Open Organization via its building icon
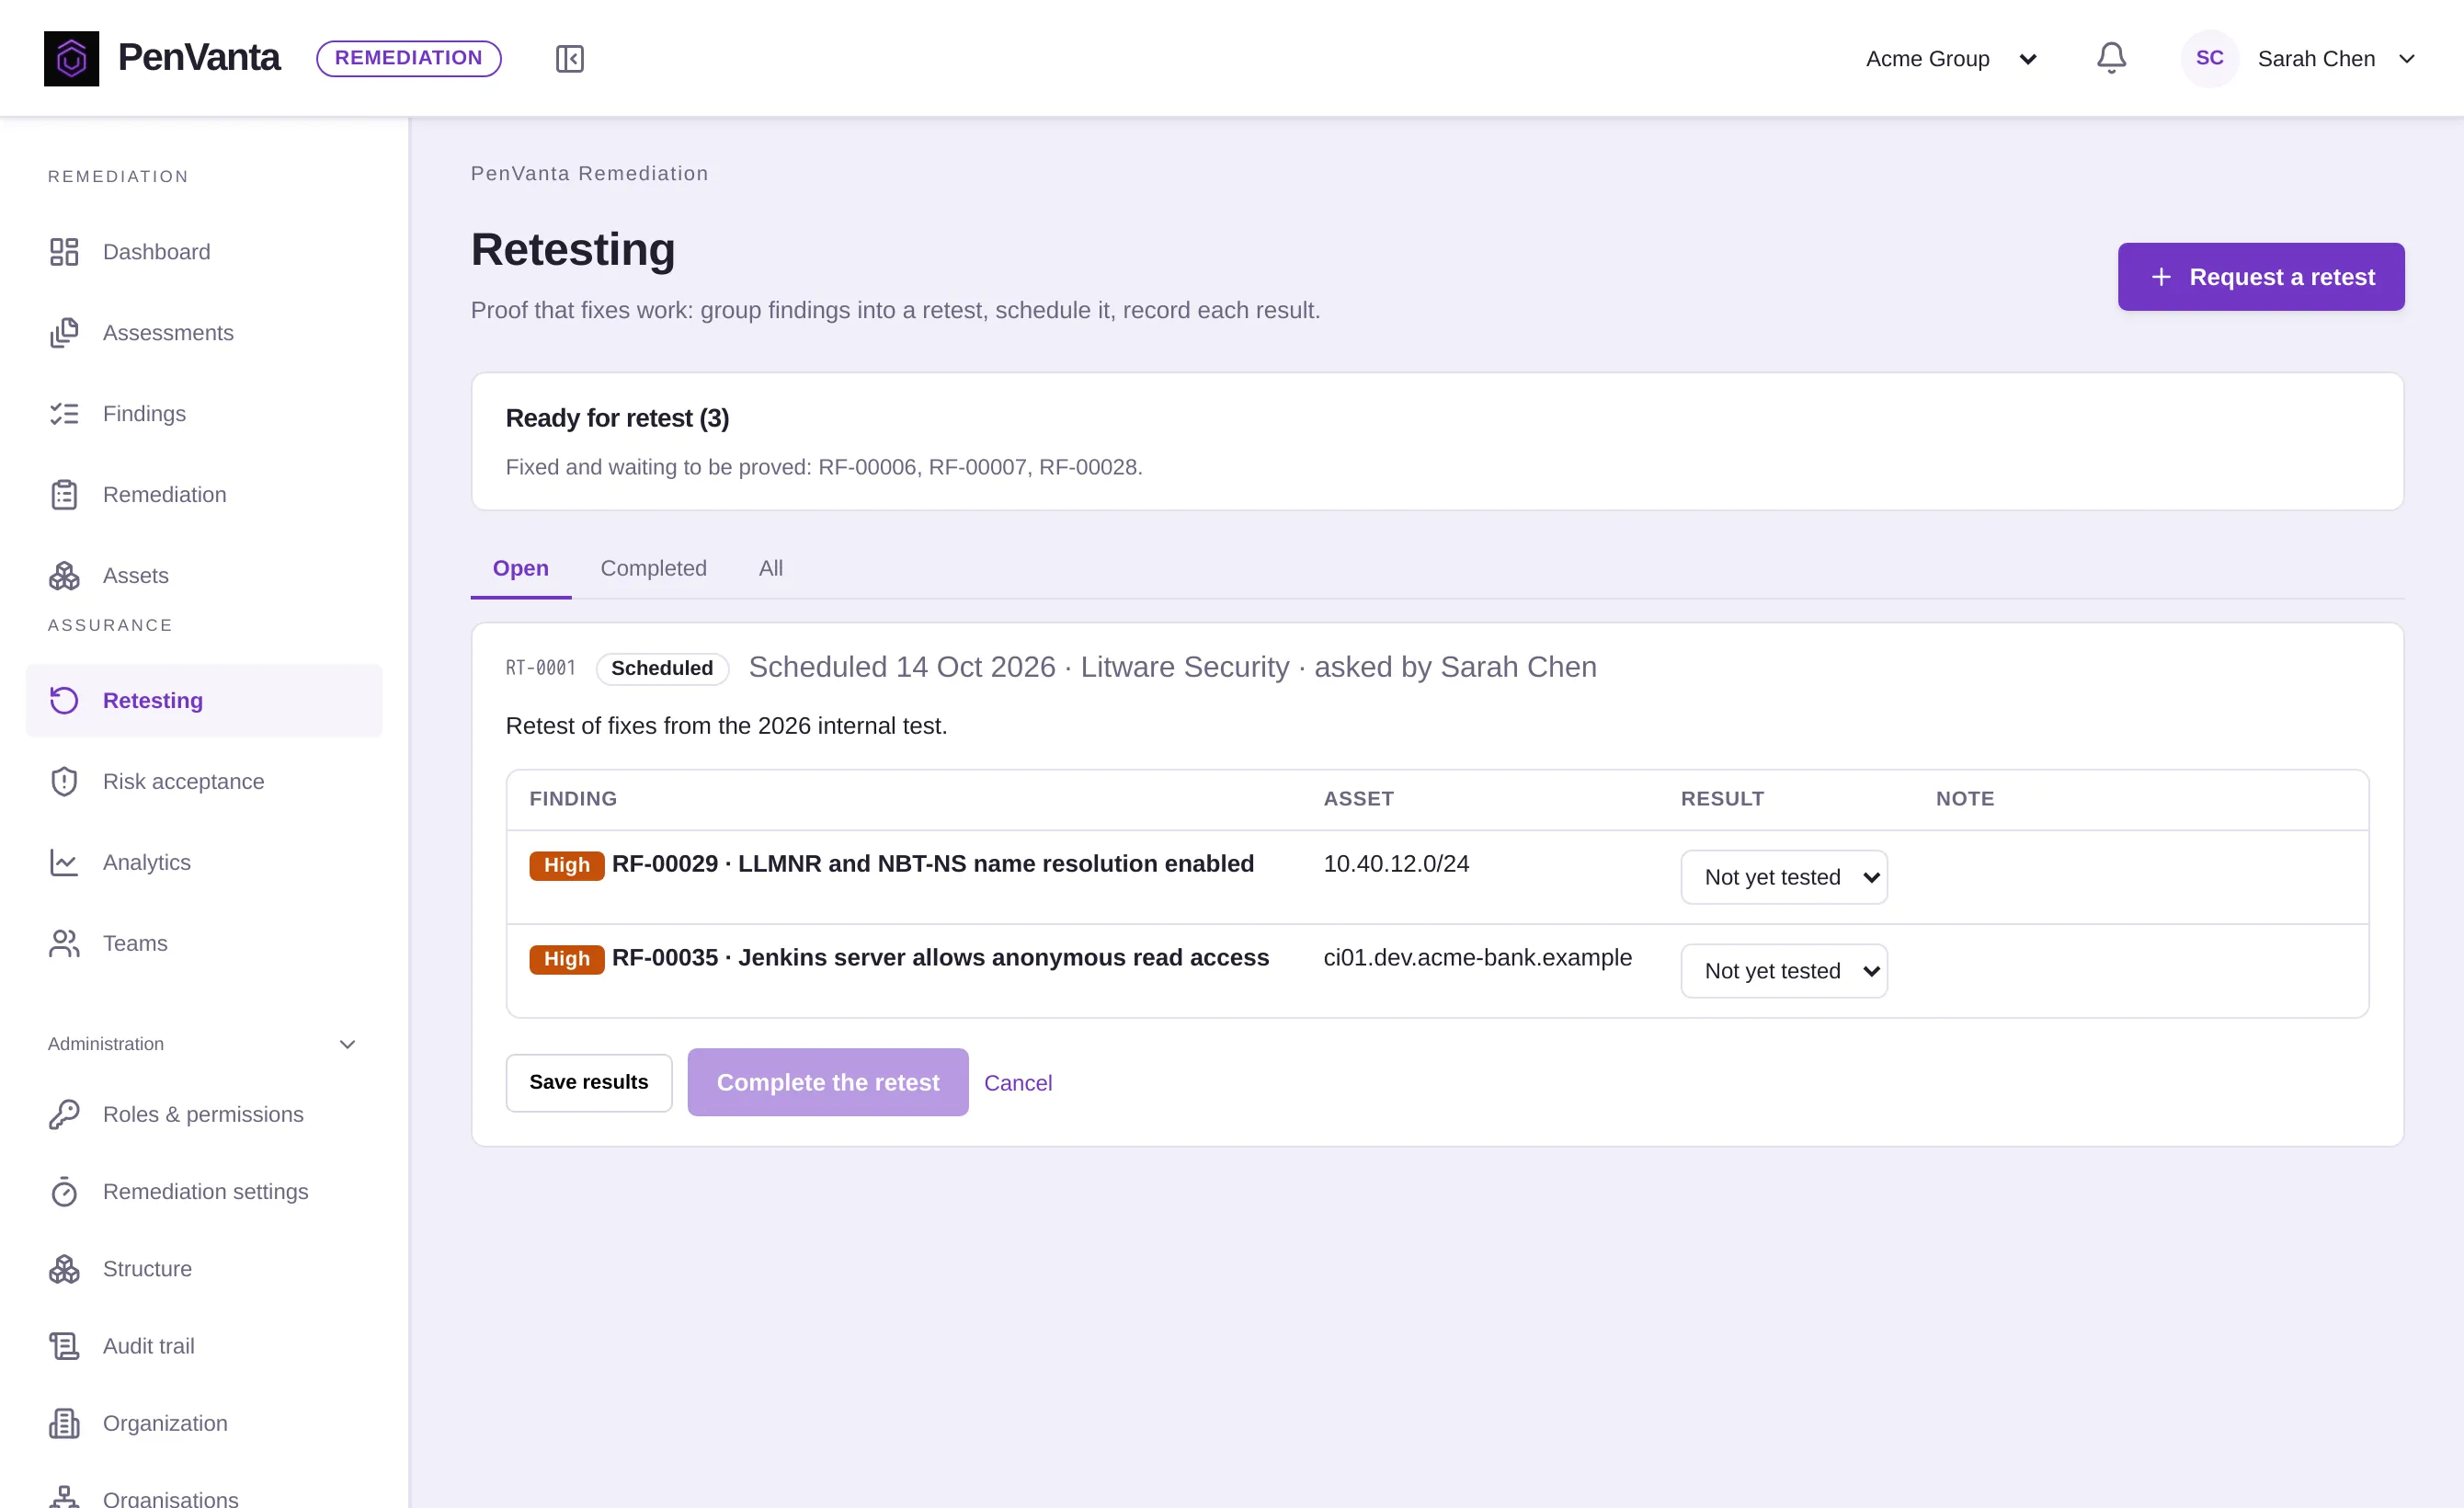Viewport: 2464px width, 1508px height. (64, 1423)
